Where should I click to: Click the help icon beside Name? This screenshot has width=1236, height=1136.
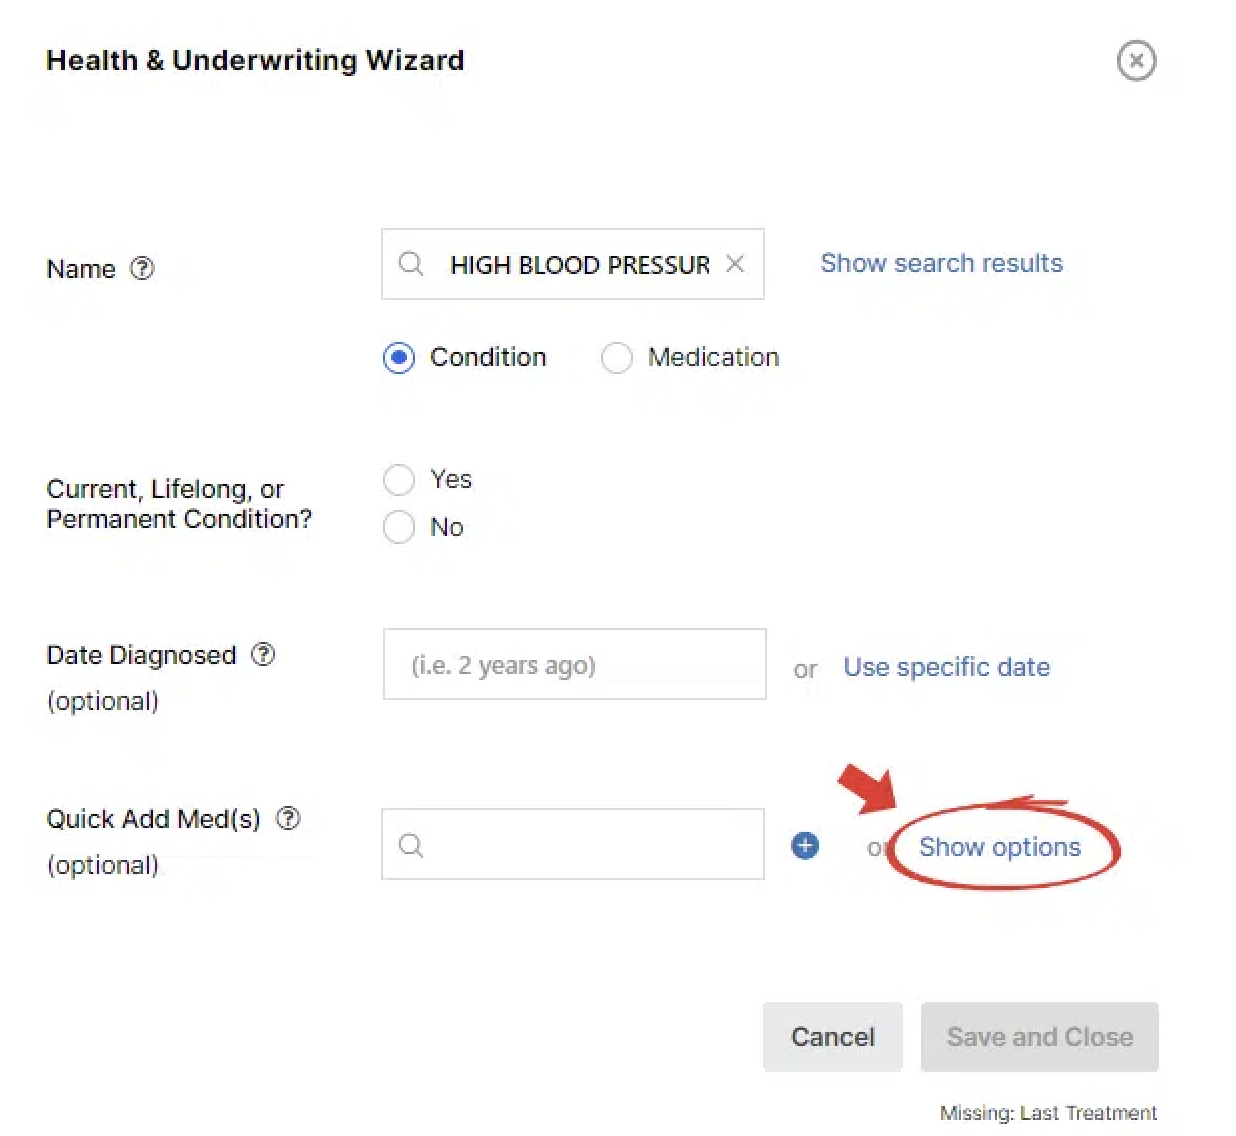pyautogui.click(x=143, y=268)
